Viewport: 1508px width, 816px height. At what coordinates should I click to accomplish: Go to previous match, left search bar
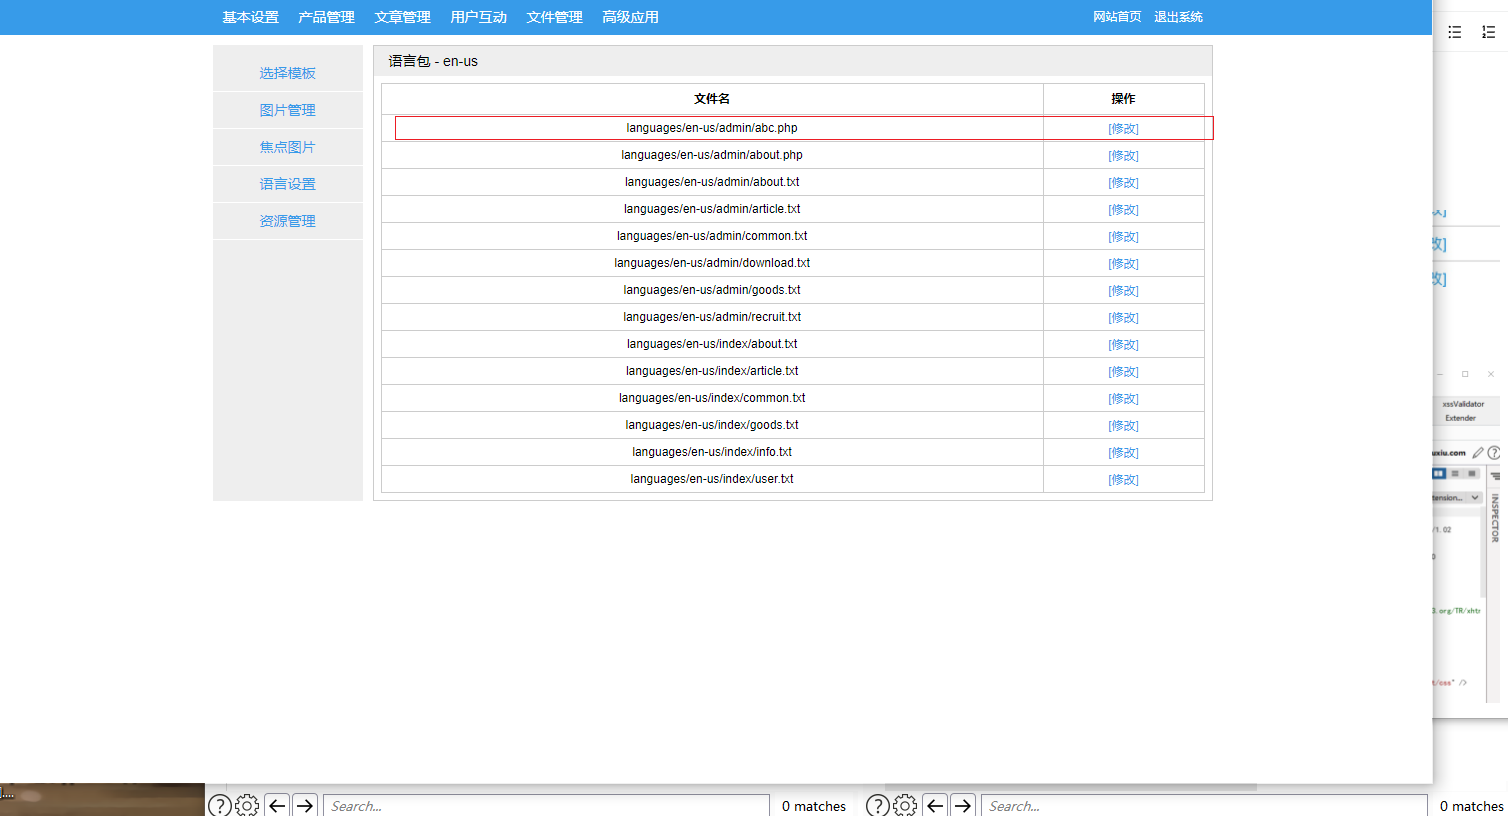tap(277, 805)
